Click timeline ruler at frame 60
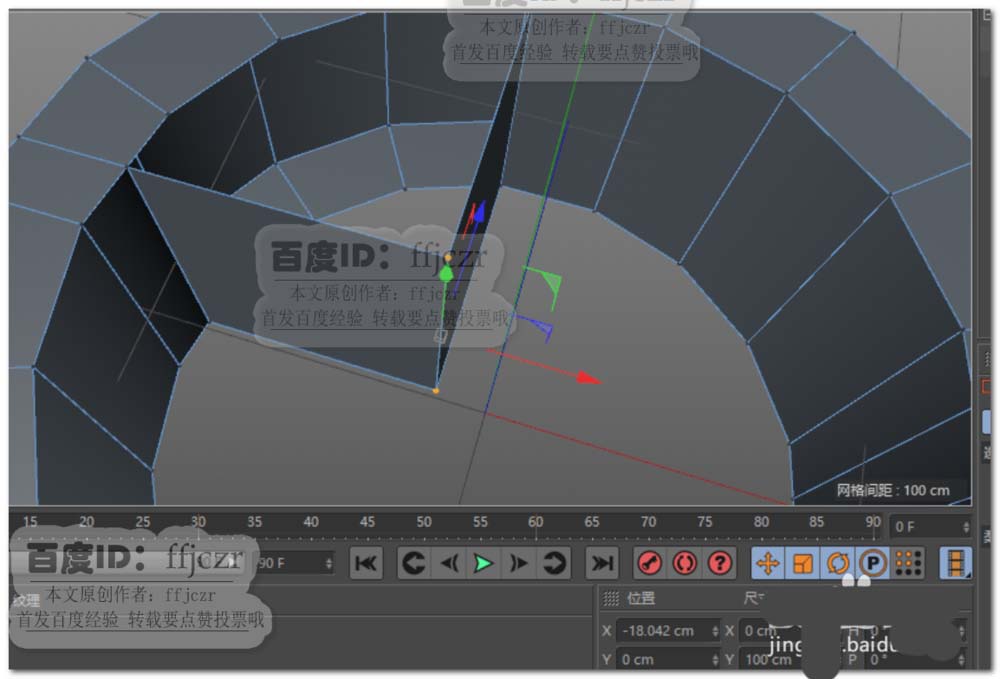This screenshot has width=1000, height=679. point(536,522)
